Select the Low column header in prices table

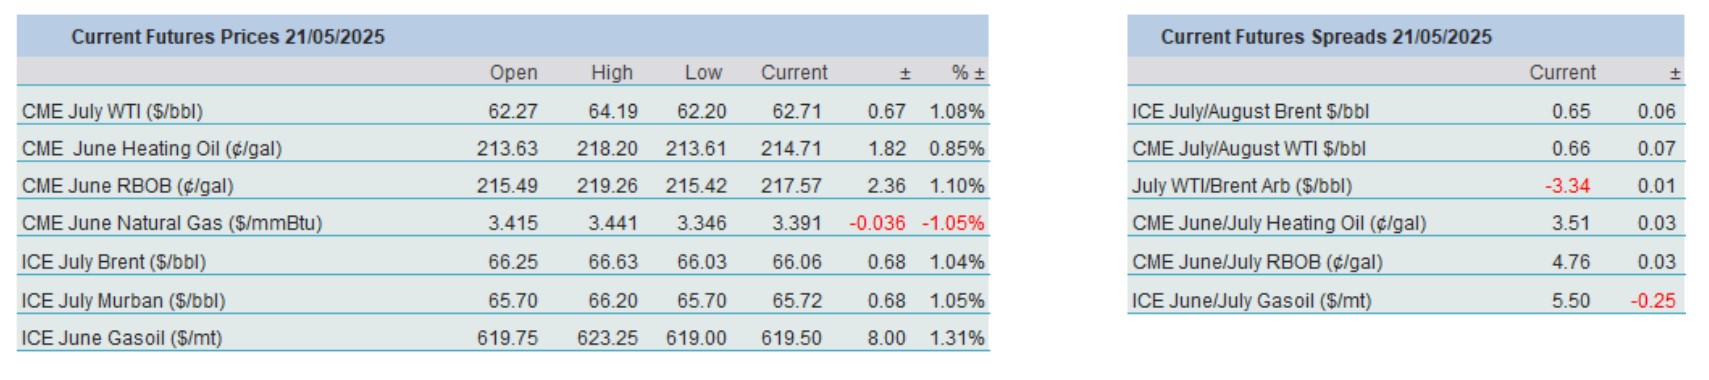coord(703,73)
